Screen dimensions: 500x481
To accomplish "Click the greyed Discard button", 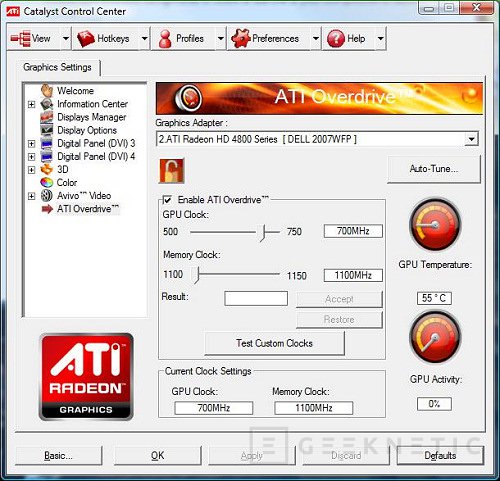I will (x=346, y=455).
